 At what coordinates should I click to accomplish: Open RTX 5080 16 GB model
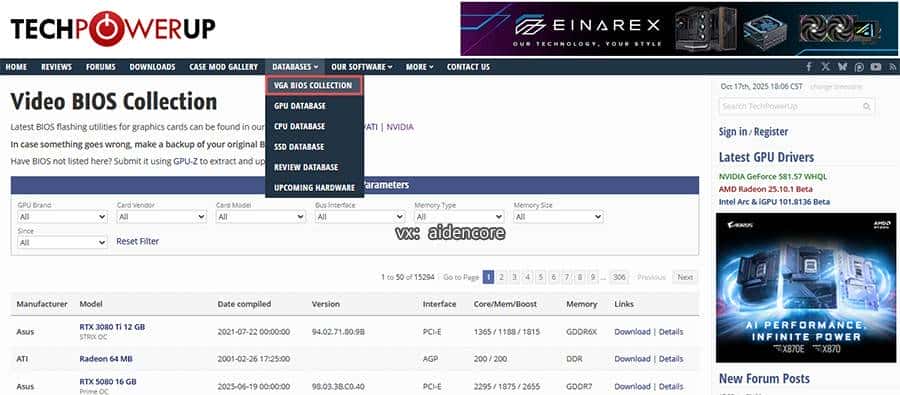(108, 381)
